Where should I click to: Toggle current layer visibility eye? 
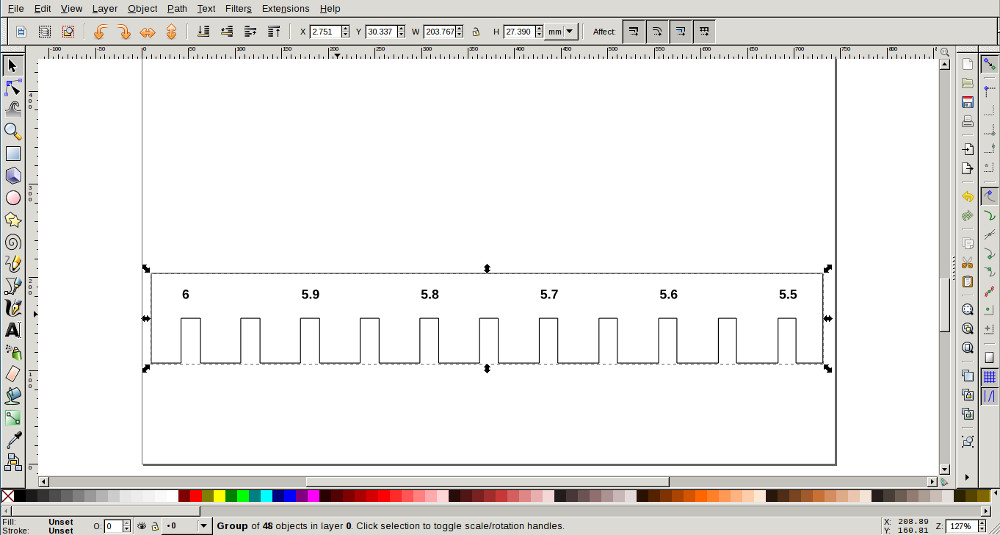(143, 526)
